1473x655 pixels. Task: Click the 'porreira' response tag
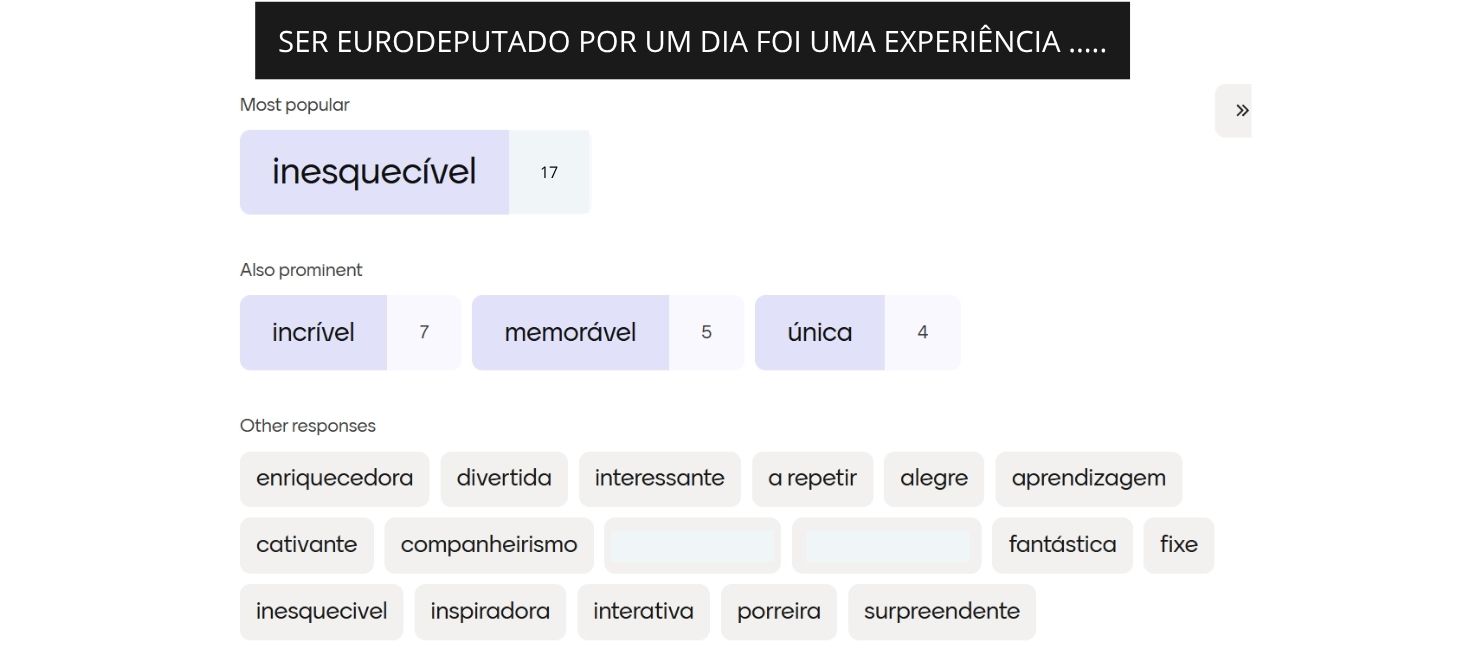click(x=778, y=611)
